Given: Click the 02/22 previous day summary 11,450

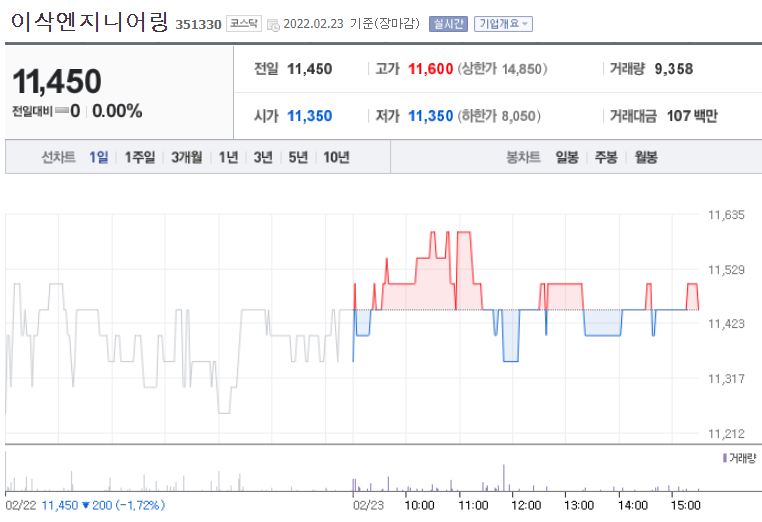Looking at the screenshot, I should 60,505.
